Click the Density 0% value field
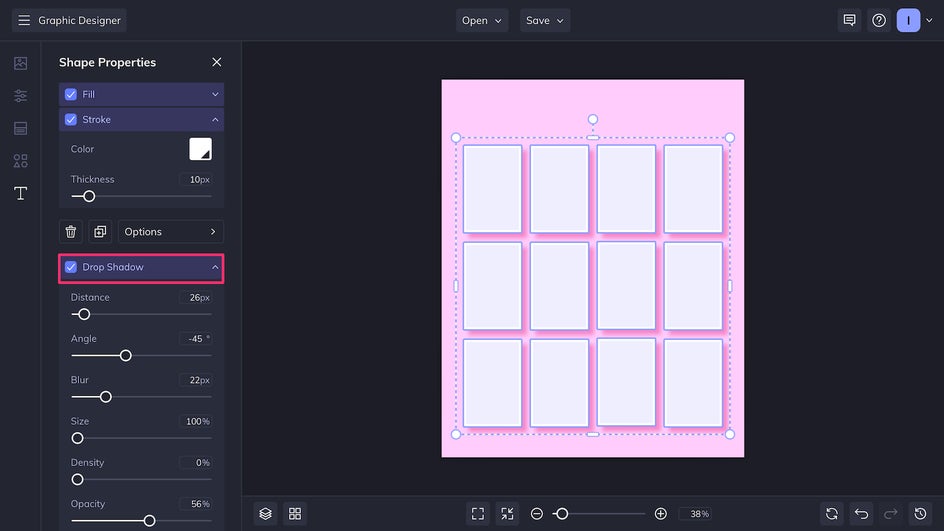Viewport: 944px width, 531px height. tap(195, 463)
